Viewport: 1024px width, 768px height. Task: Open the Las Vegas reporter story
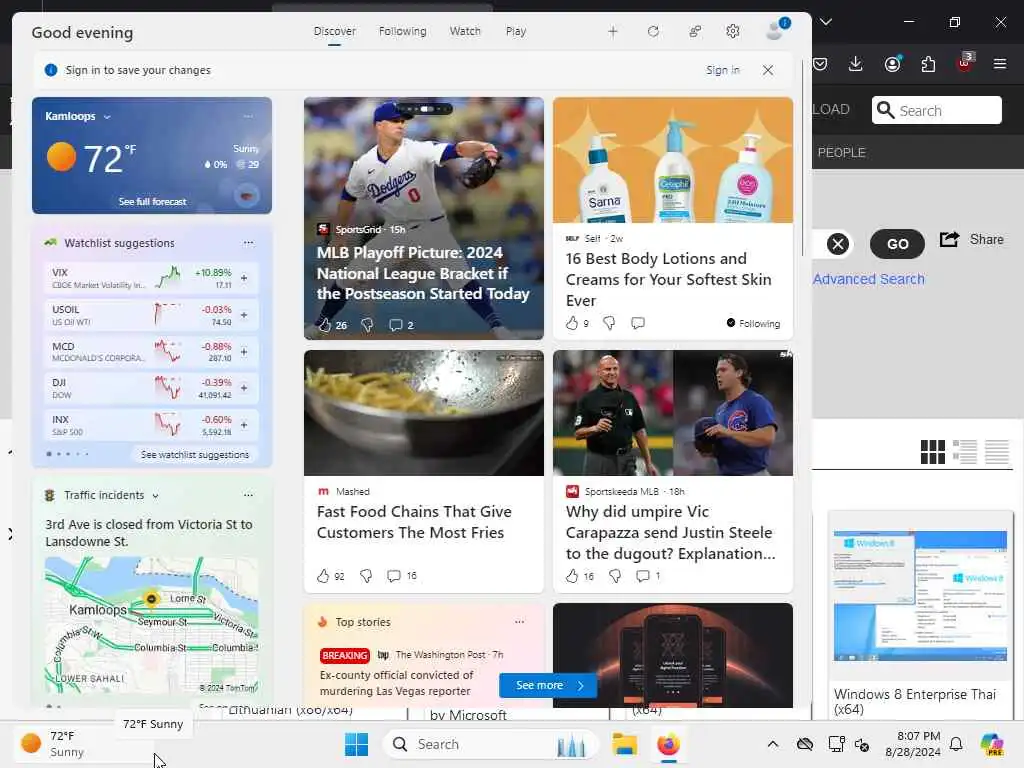click(x=396, y=683)
